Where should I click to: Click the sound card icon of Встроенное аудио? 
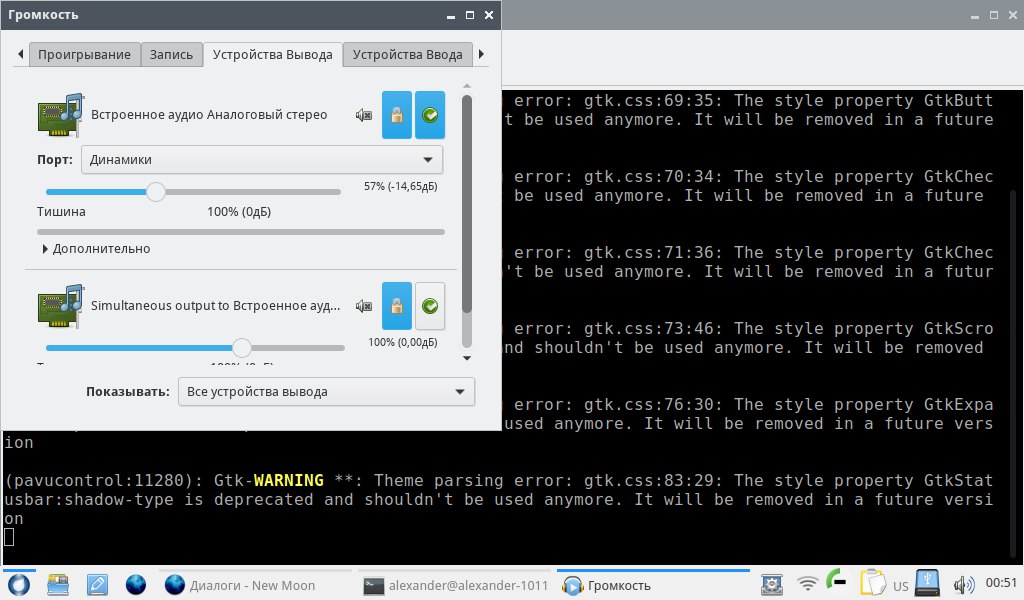[61, 115]
